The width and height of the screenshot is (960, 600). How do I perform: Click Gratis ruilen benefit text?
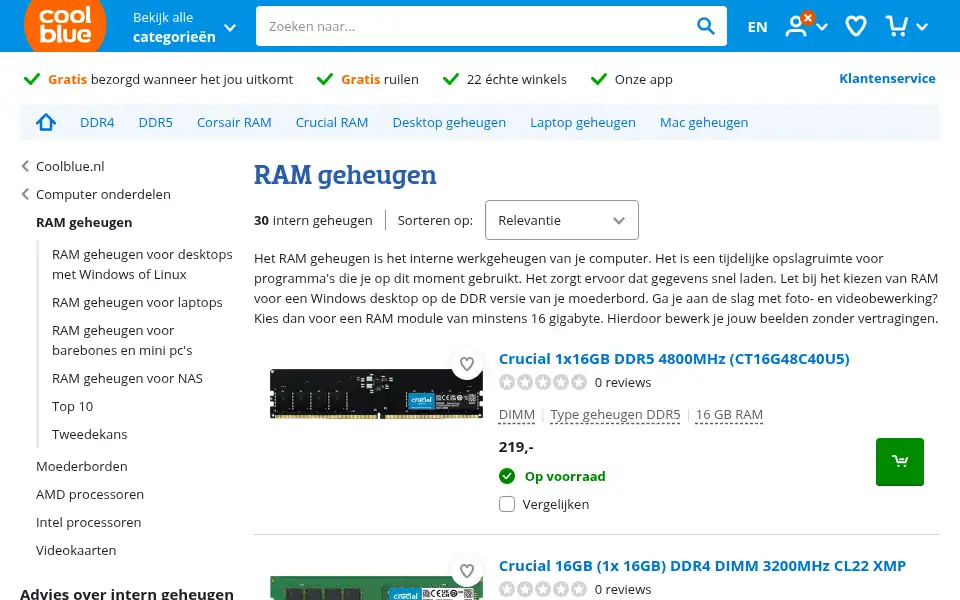click(380, 80)
